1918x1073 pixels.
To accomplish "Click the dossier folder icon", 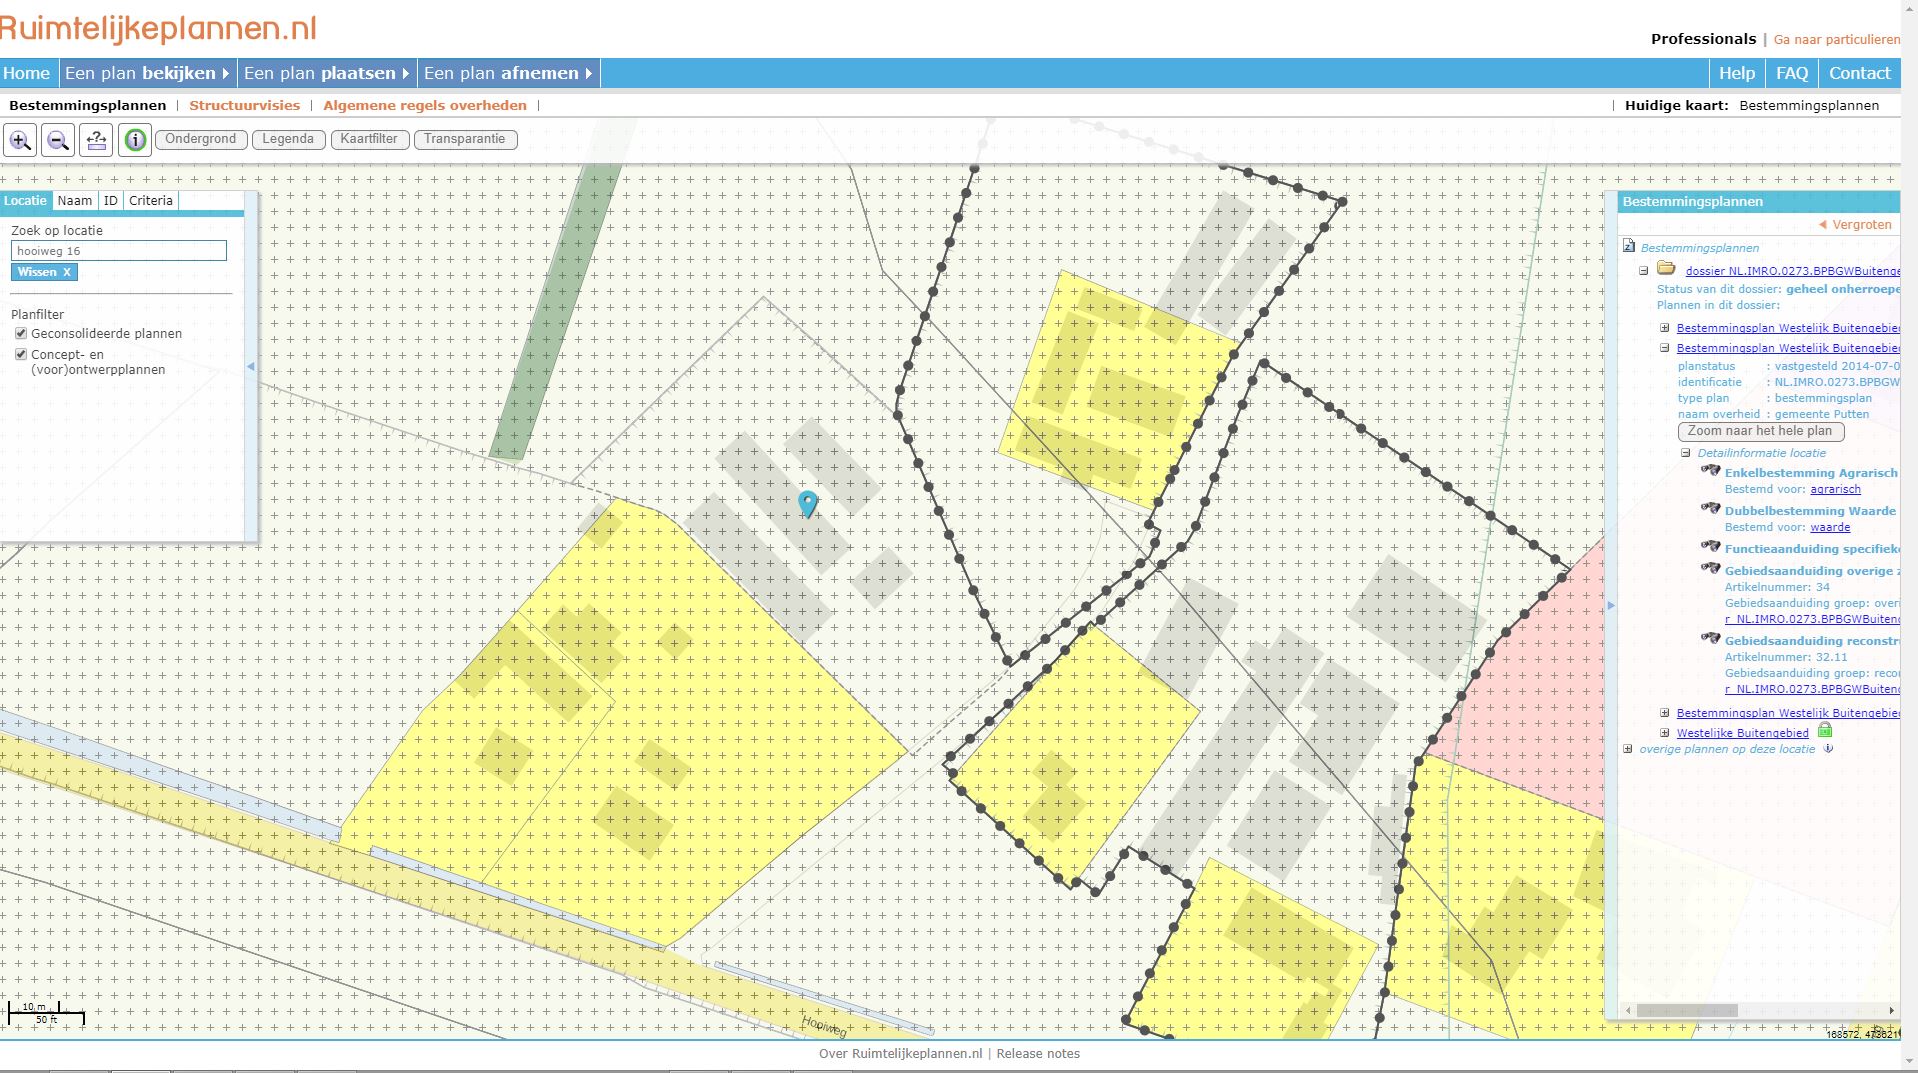I will (x=1665, y=269).
